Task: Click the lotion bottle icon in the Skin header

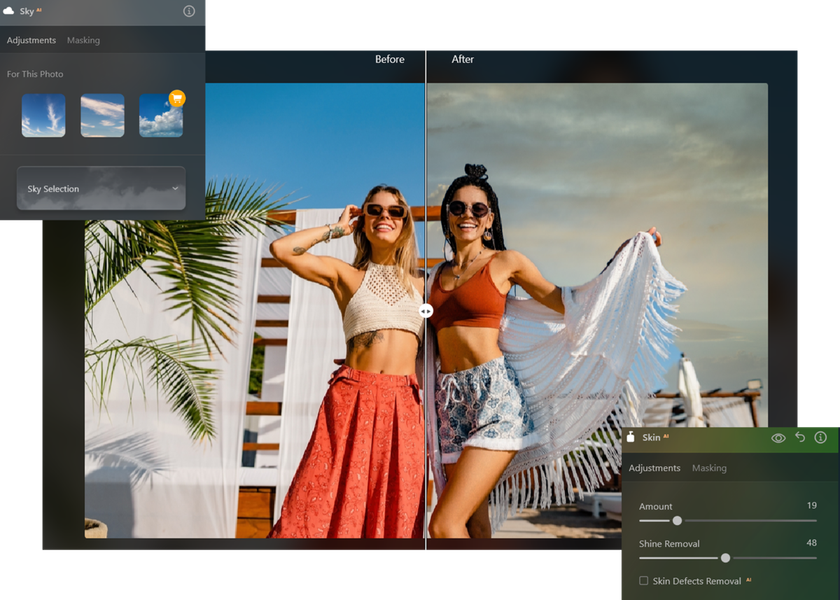Action: [631, 437]
